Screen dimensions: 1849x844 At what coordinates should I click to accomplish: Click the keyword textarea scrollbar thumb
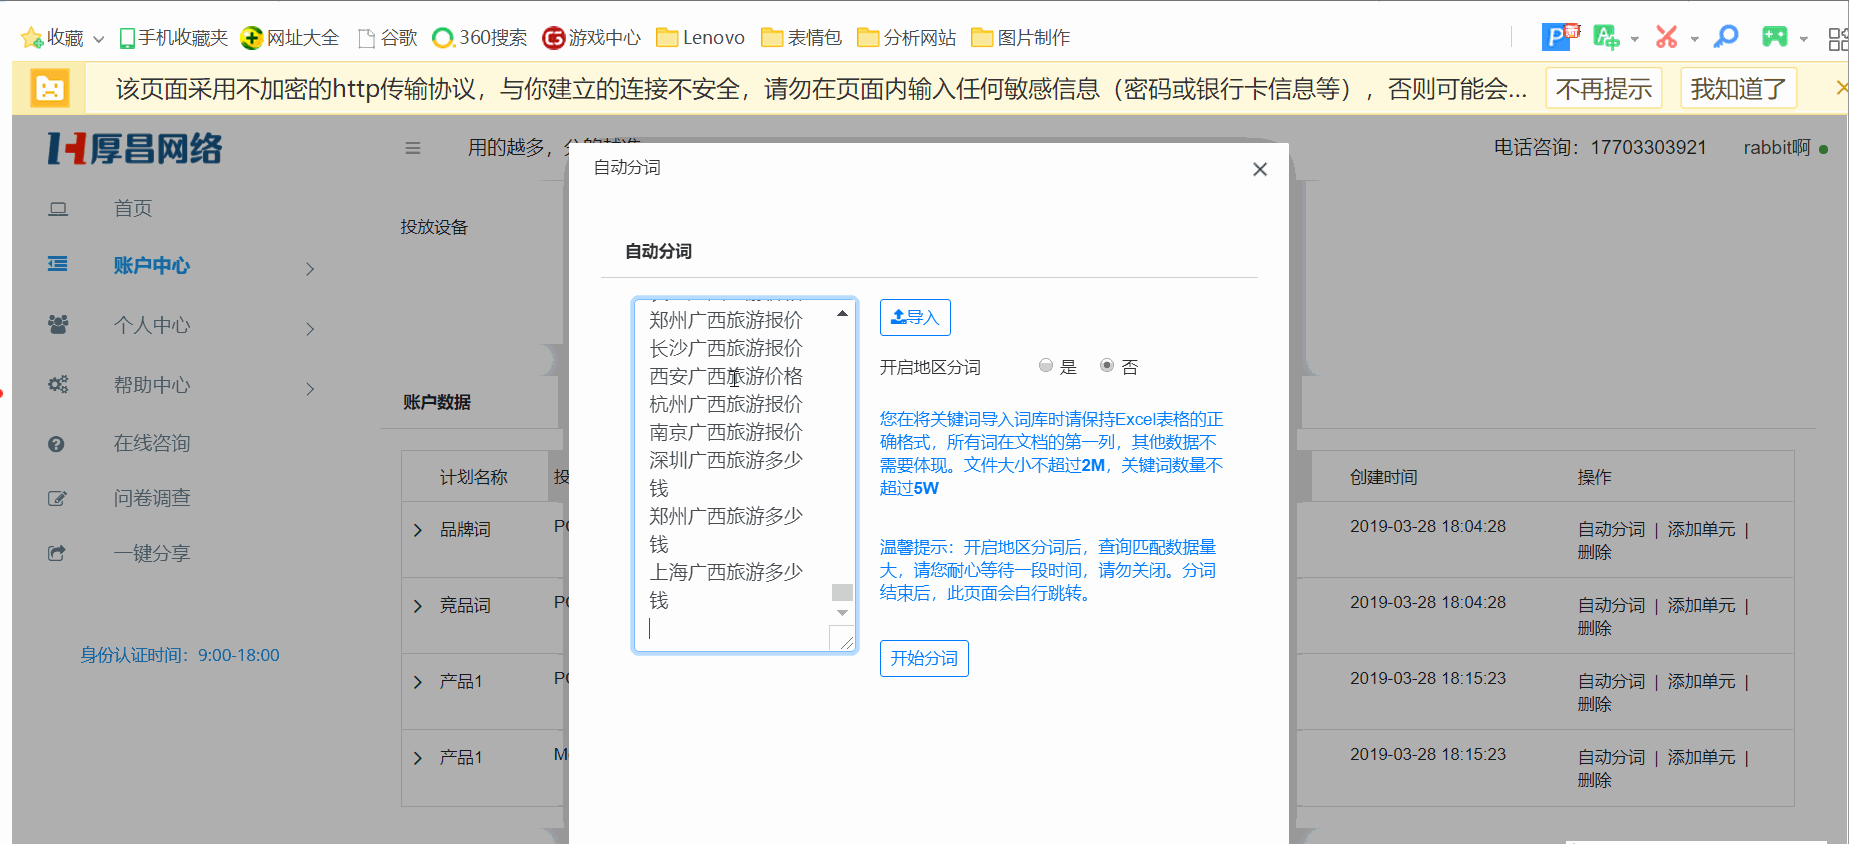(843, 592)
